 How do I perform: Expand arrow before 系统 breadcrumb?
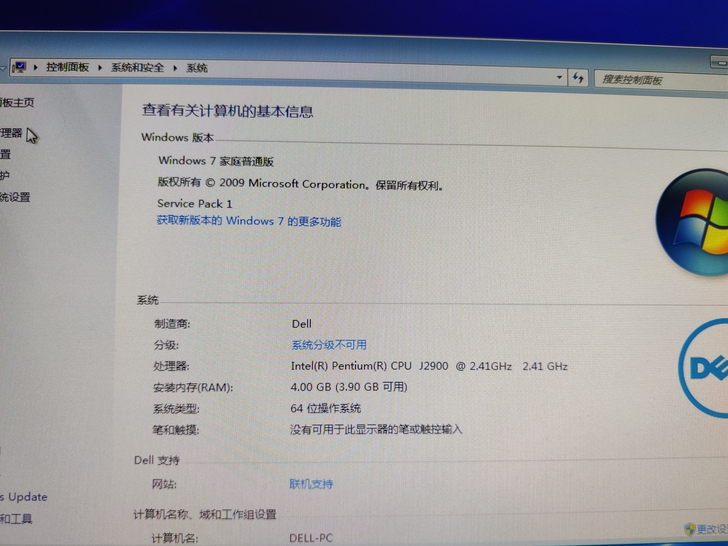(x=176, y=68)
